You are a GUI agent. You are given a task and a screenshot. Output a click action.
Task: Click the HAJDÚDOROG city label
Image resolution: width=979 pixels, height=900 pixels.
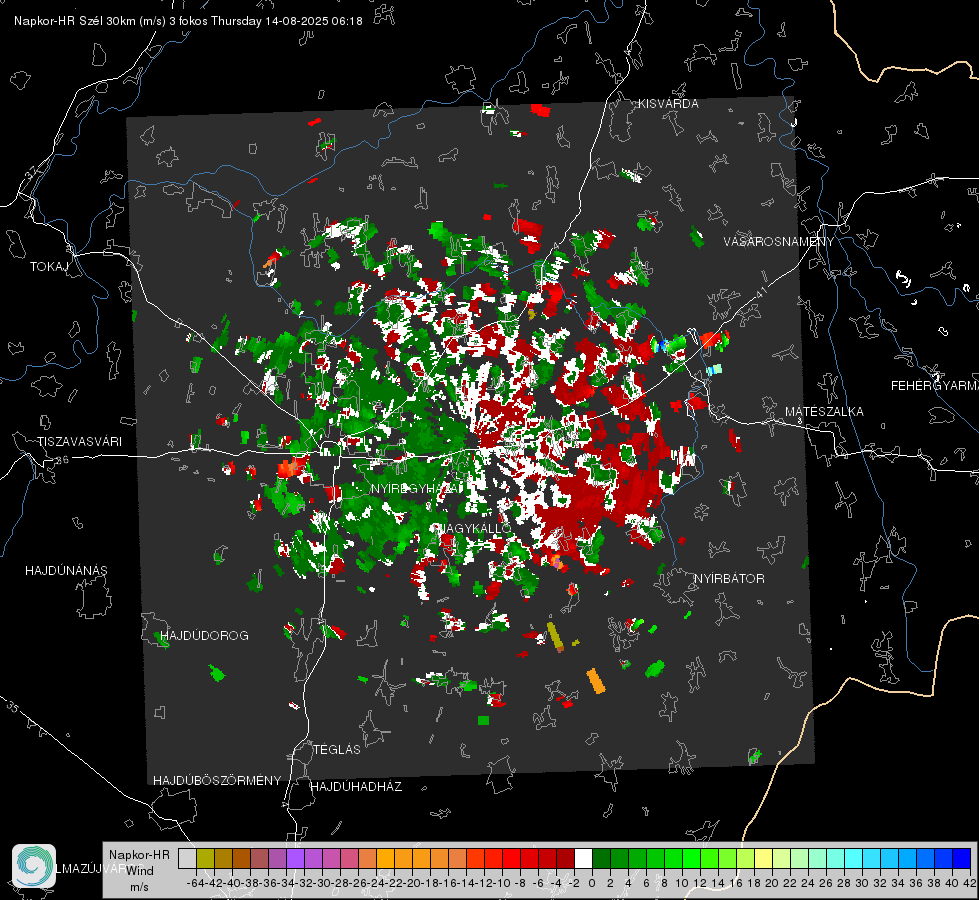204,635
